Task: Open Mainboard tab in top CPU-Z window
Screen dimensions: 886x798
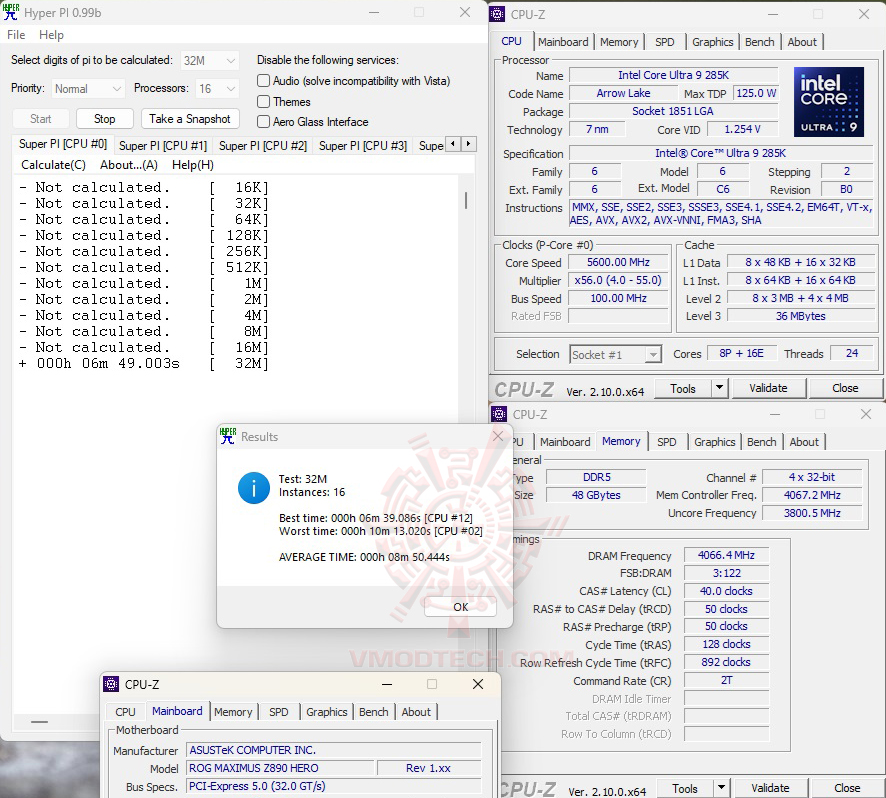Action: point(563,42)
